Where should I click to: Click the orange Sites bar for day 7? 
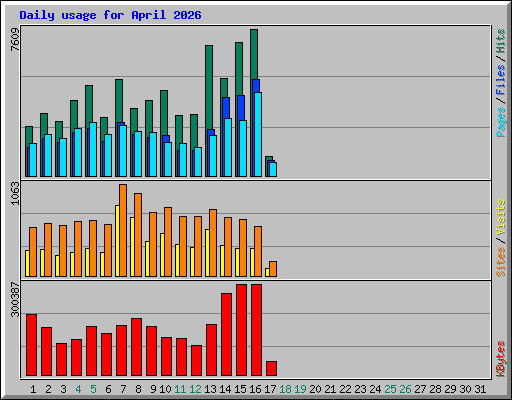pos(123,230)
